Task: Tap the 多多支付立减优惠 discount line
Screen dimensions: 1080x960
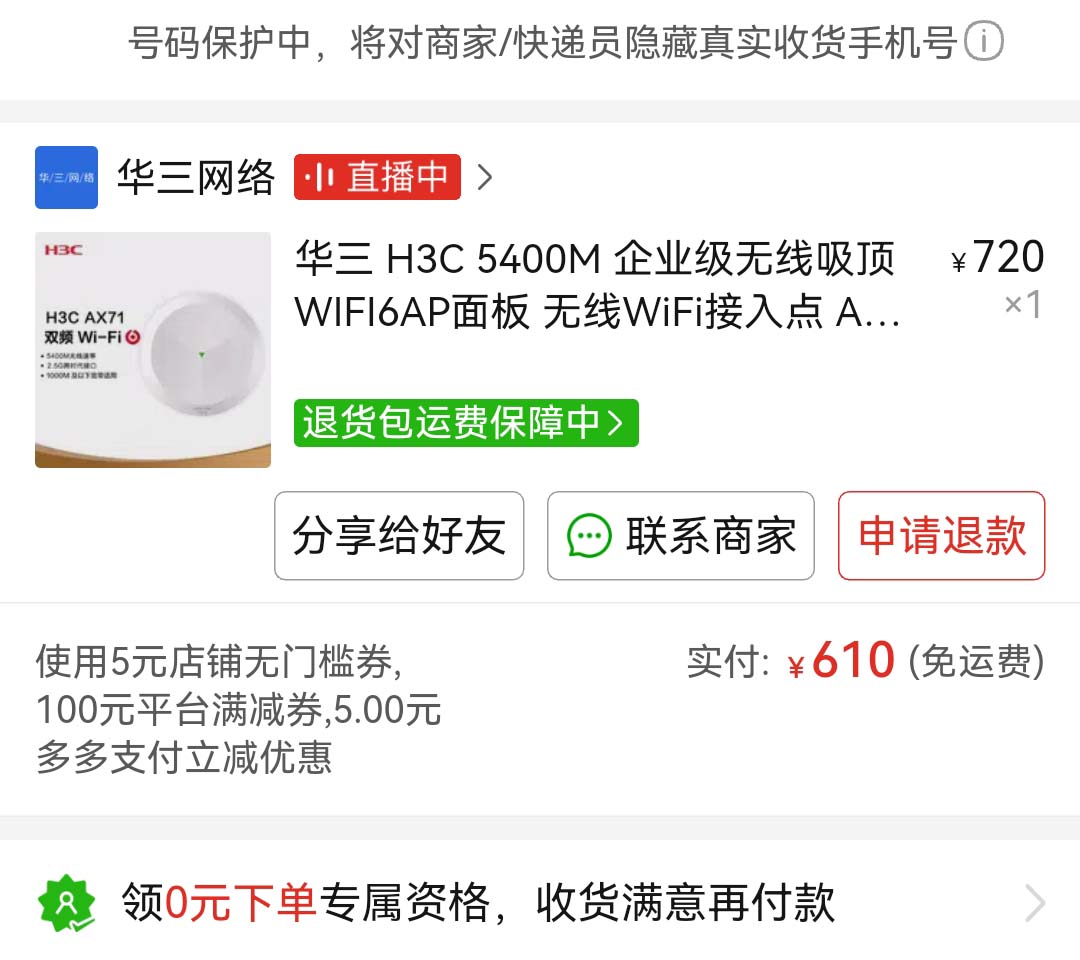Action: pos(184,758)
